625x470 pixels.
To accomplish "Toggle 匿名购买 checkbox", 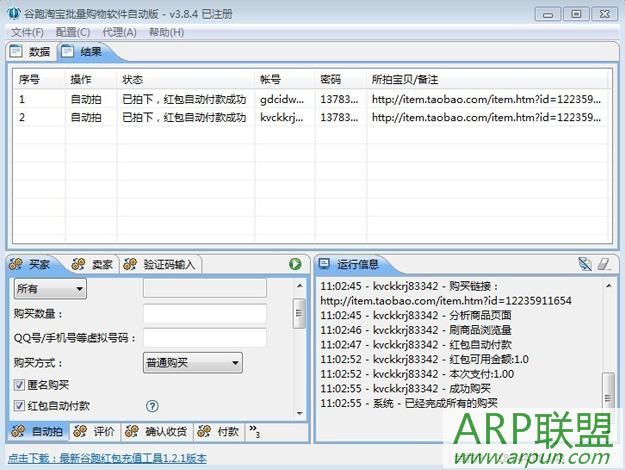I will click(19, 385).
